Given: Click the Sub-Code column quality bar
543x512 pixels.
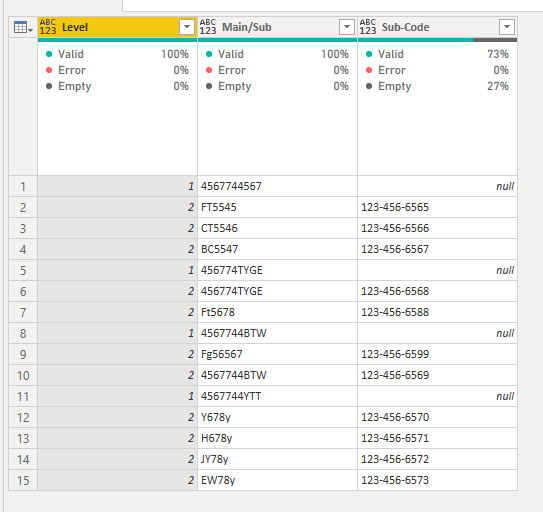Looking at the screenshot, I should point(437,40).
